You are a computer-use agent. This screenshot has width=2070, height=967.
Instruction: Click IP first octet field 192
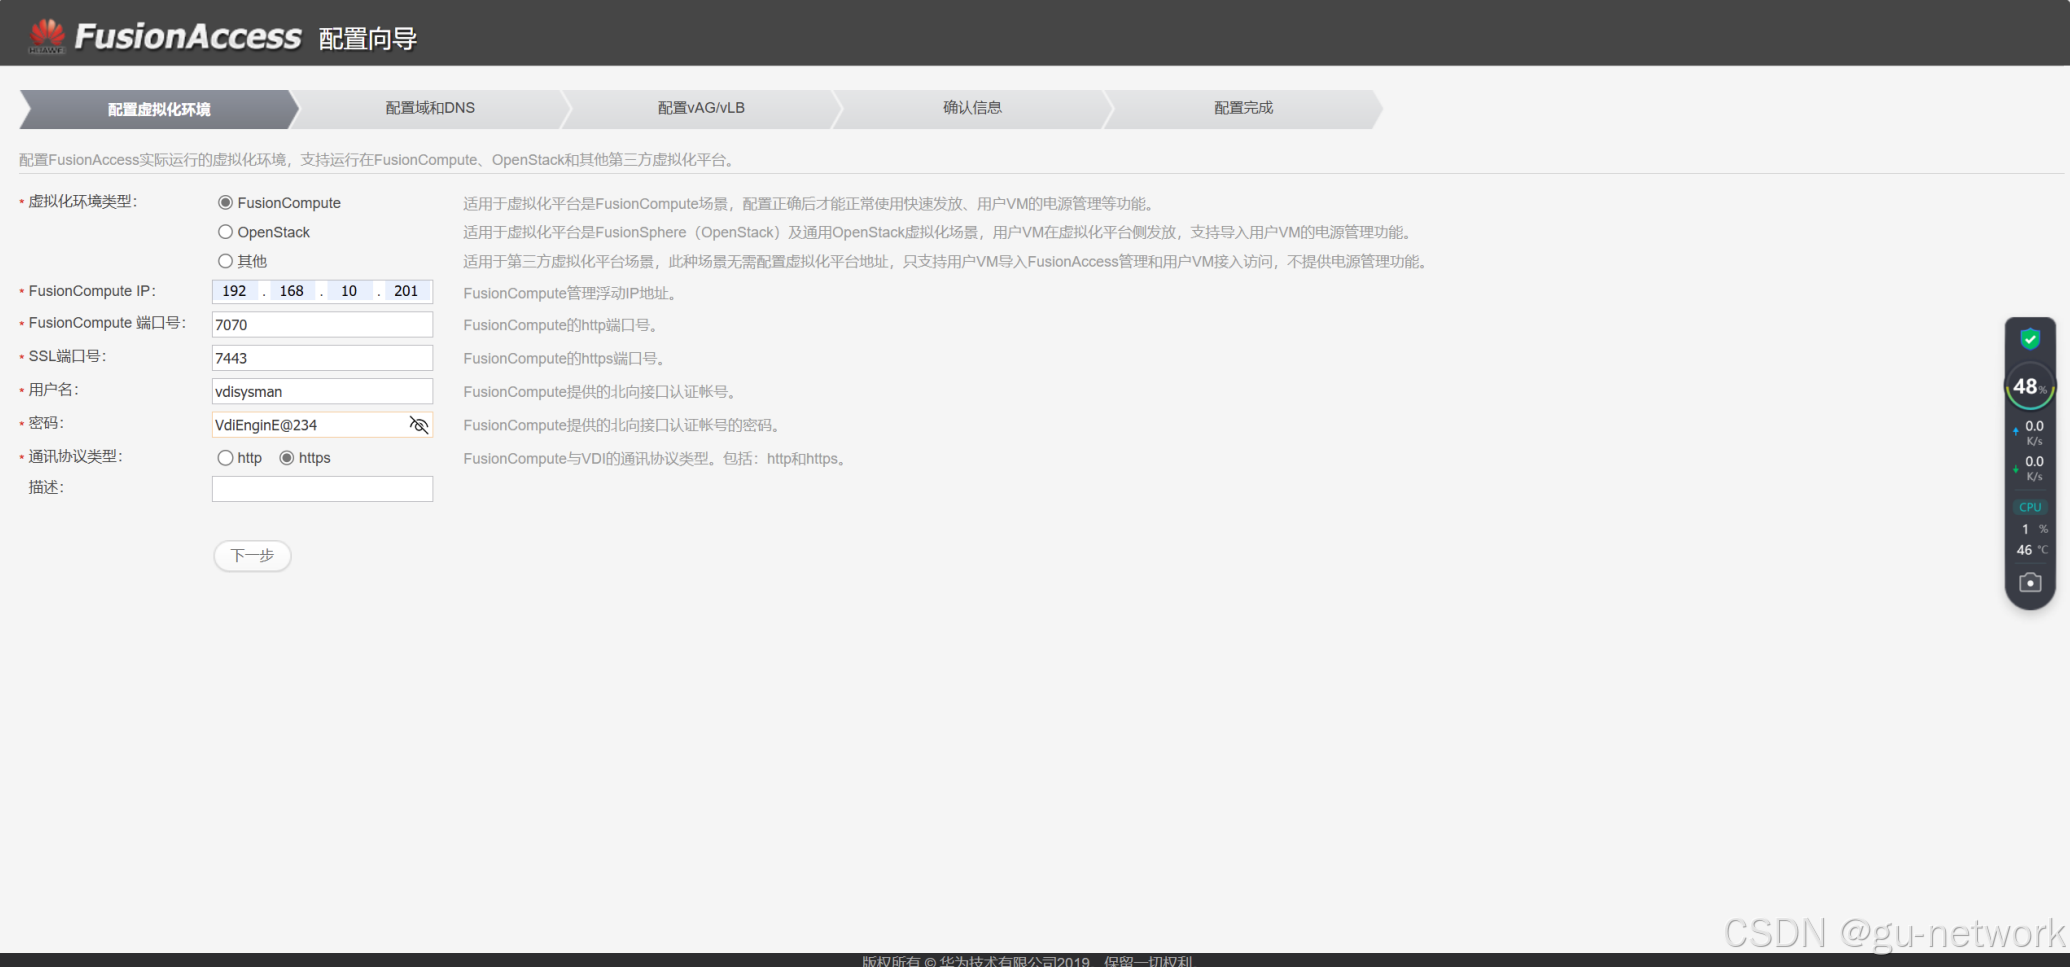point(235,291)
